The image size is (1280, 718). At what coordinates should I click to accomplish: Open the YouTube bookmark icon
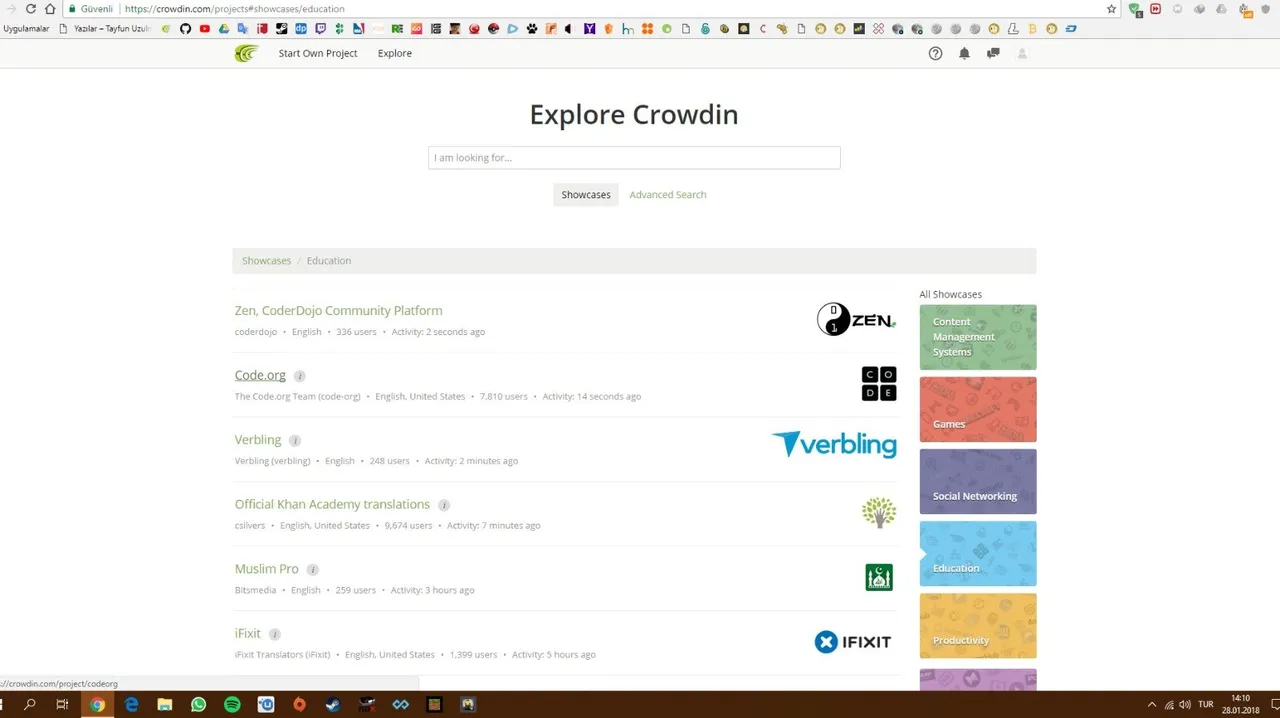point(204,29)
